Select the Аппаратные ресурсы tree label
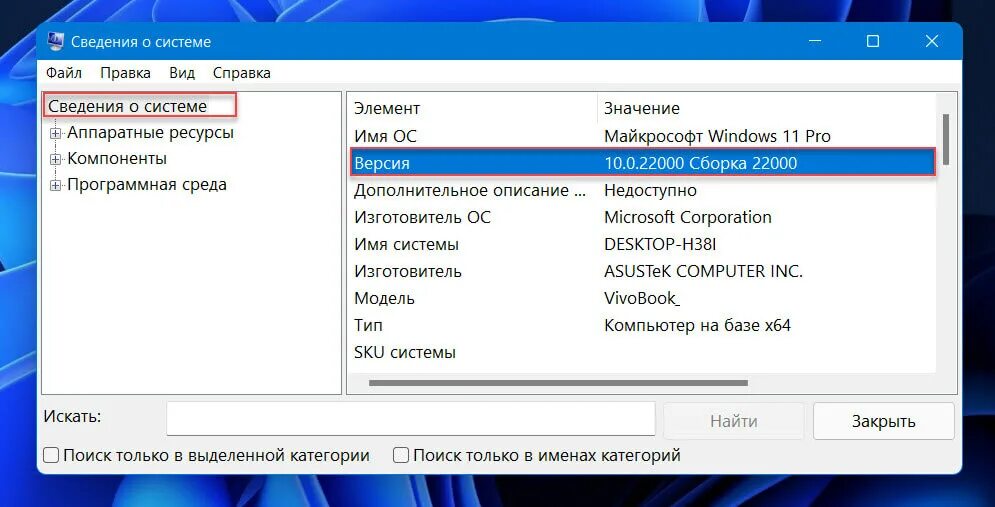This screenshot has height=507, width=995. 150,133
